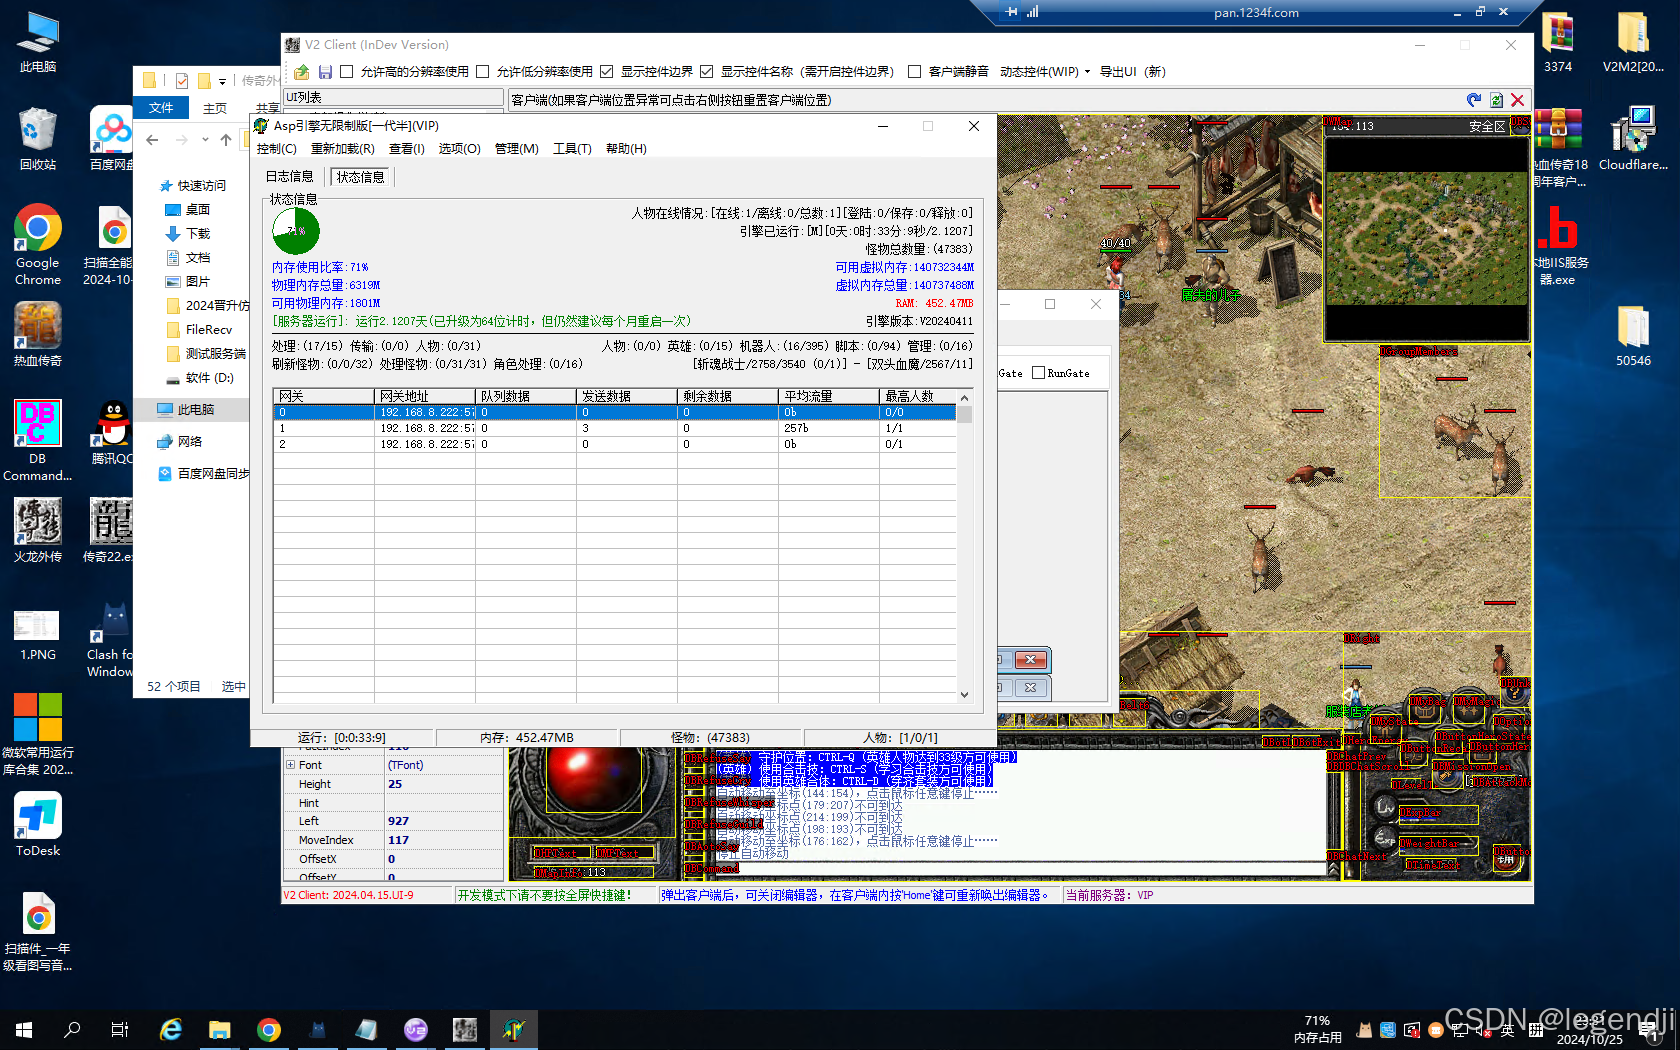Select gateway row 2 in table
Viewport: 1680px width, 1050px height.
(x=614, y=444)
